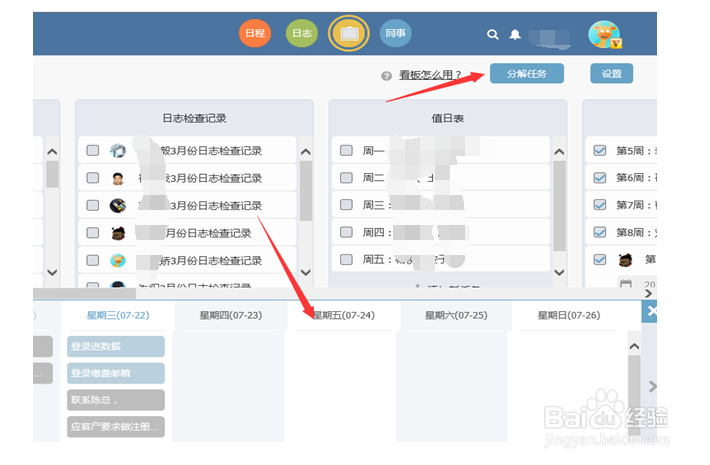Click up arrow of 日志检查记录 list scrollbar
This screenshot has width=710, height=465.
pos(306,152)
